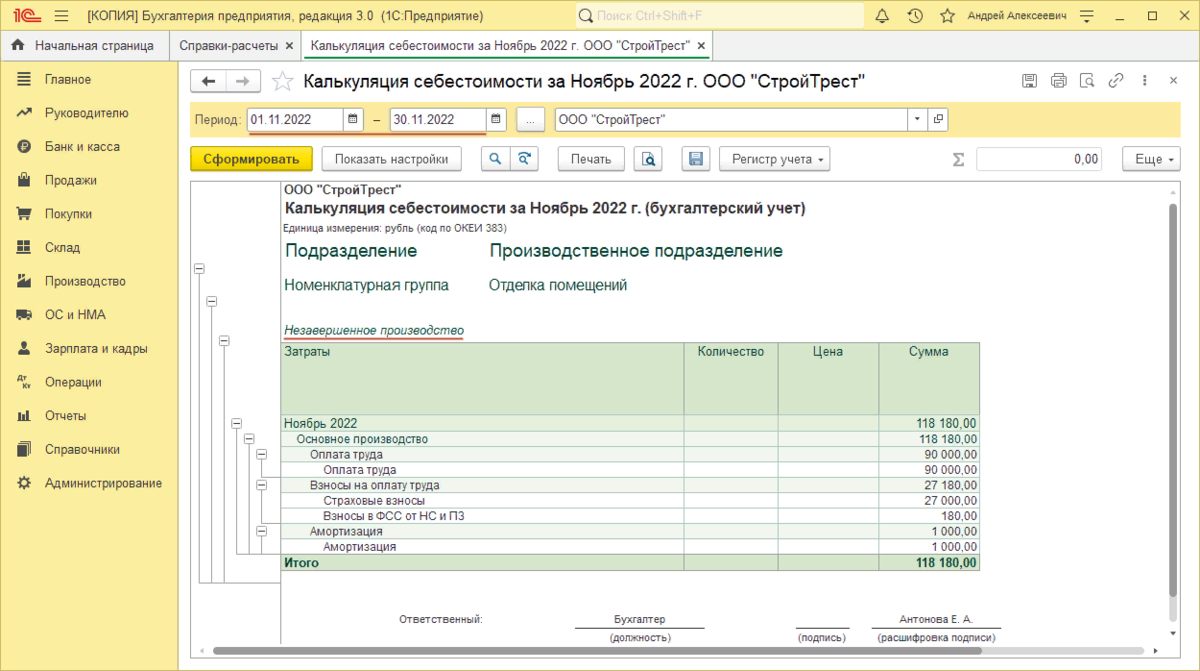Screen dimensions: 1200x671
Task: Click the notifications bell icon
Action: coord(882,16)
